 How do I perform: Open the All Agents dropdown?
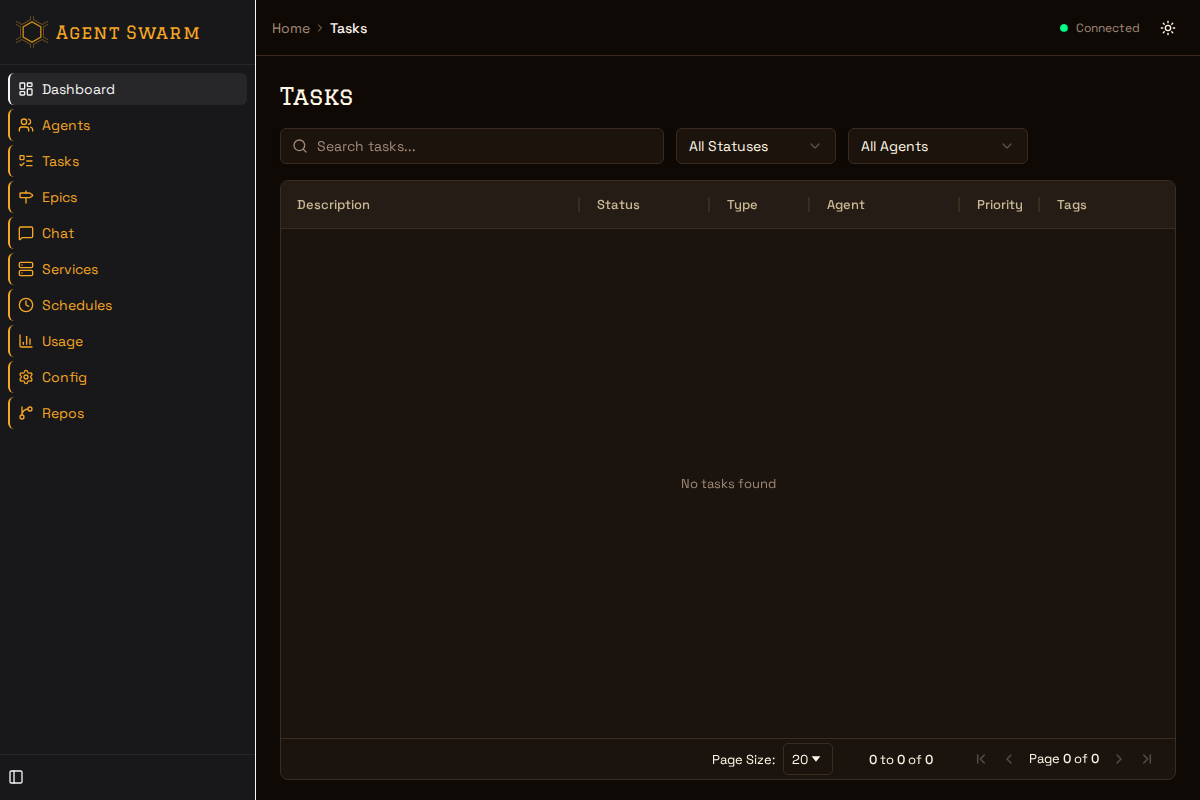click(937, 146)
